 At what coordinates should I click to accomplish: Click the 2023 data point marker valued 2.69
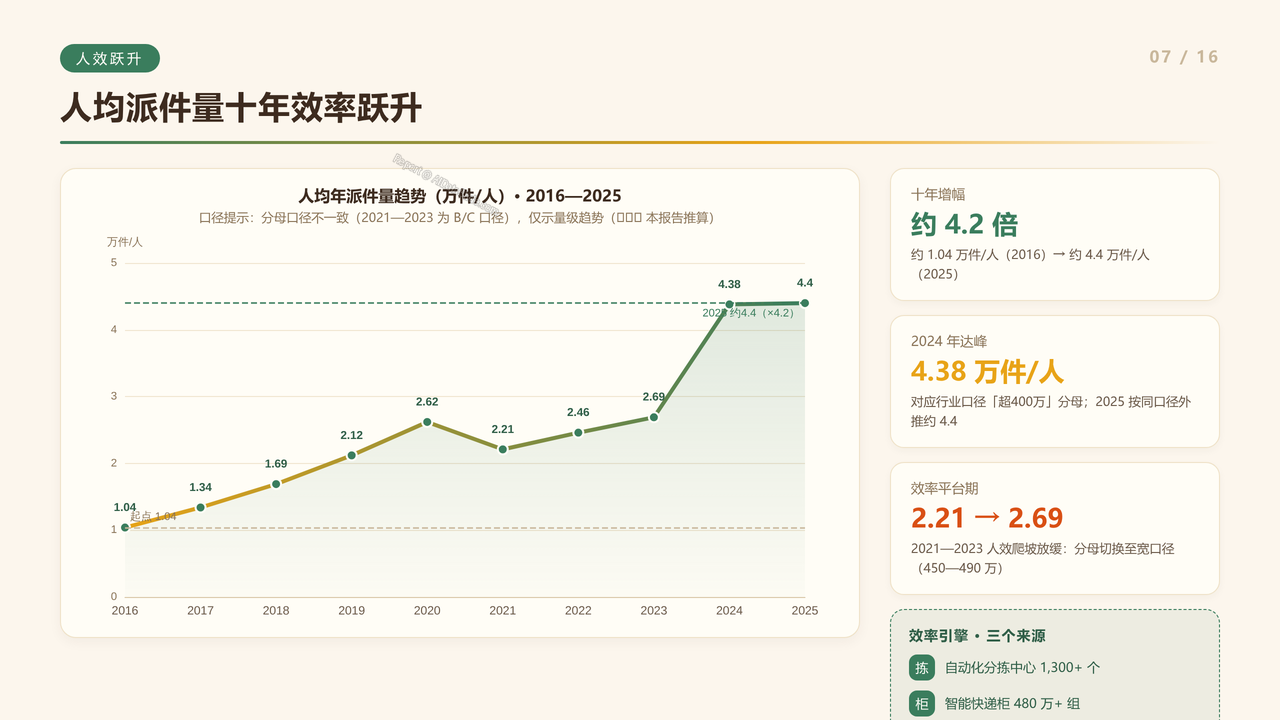tap(654, 417)
